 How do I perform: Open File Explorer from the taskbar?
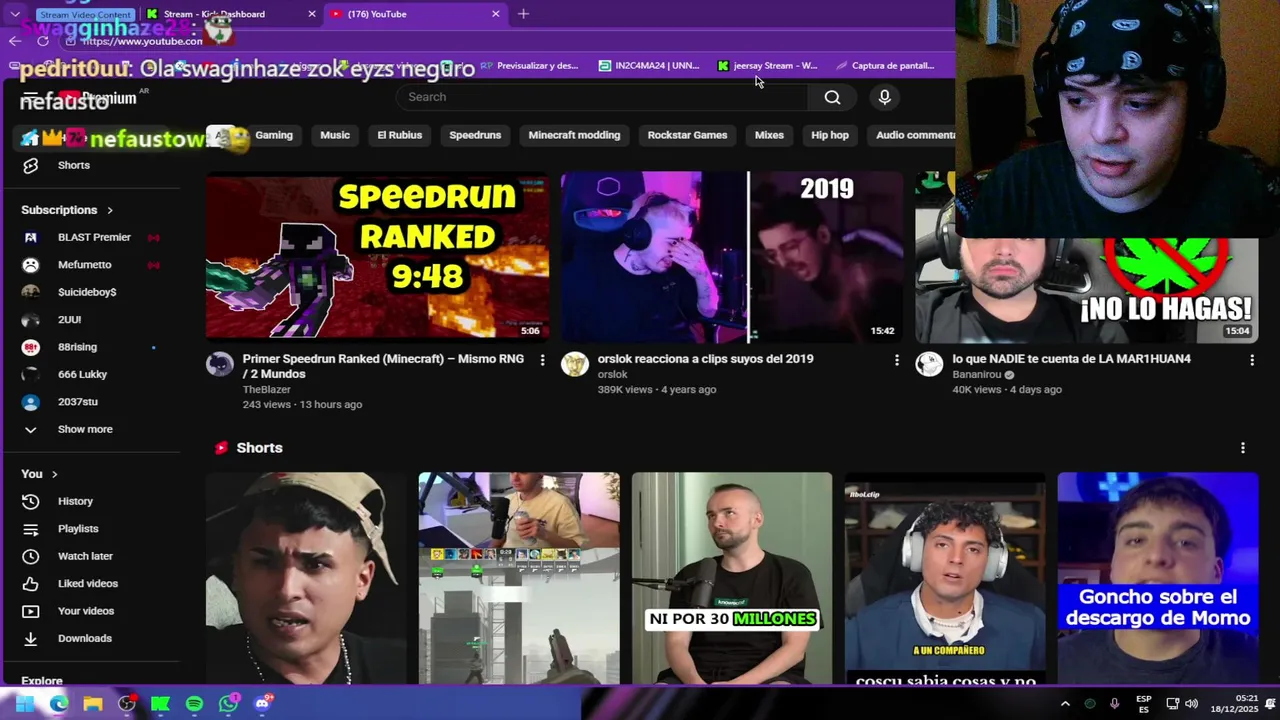(93, 704)
